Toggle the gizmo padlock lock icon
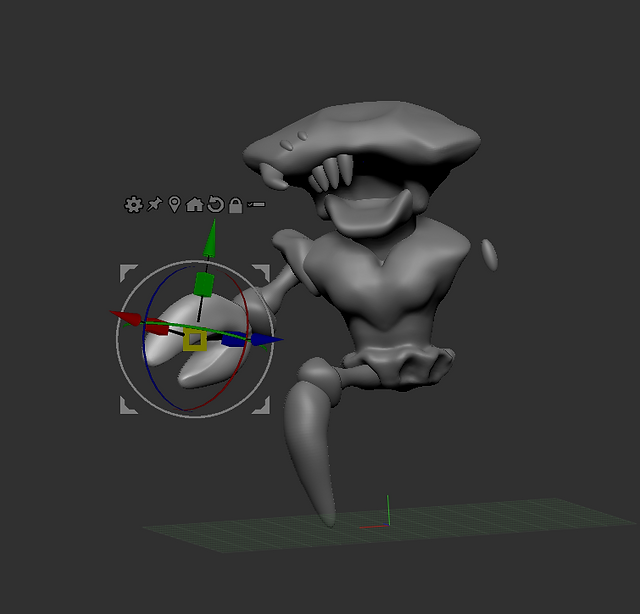Screen dimensions: 640x614 [236, 205]
